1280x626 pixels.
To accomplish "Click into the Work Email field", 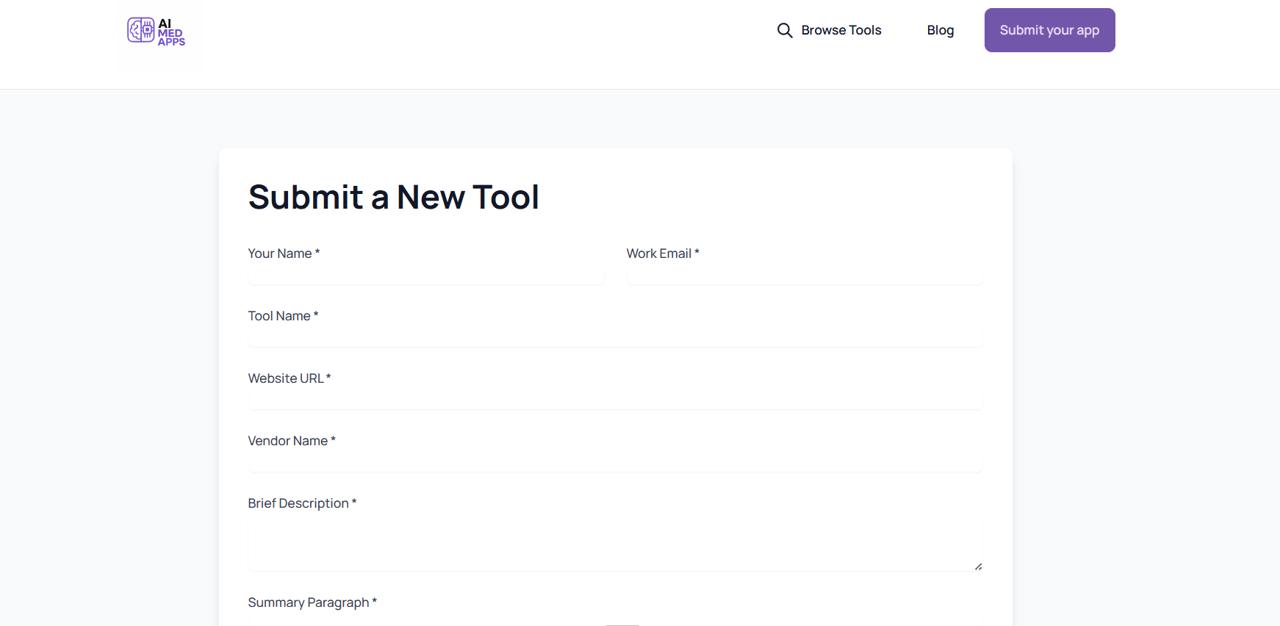I will tap(804, 275).
